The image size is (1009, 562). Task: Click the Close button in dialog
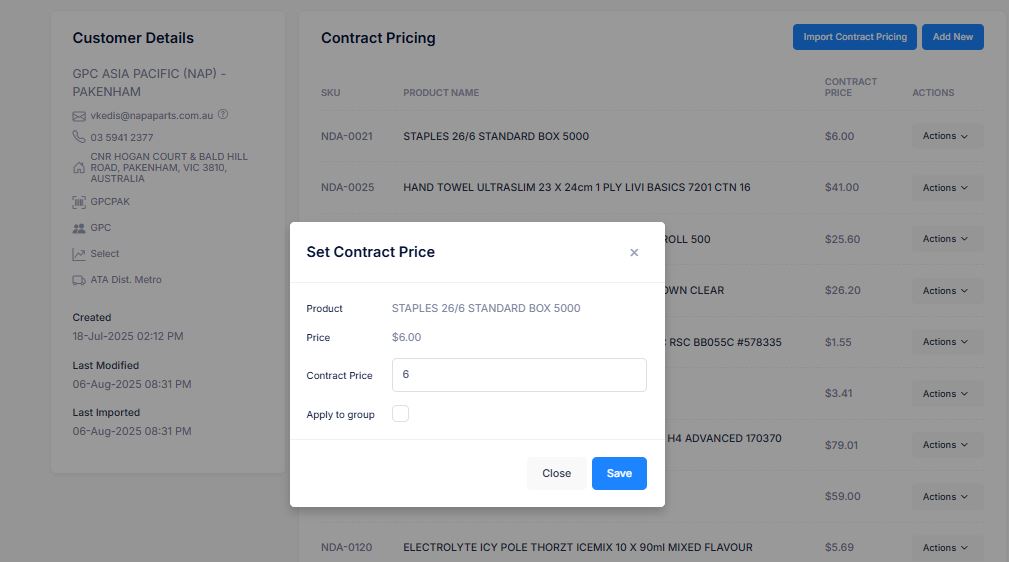556,473
